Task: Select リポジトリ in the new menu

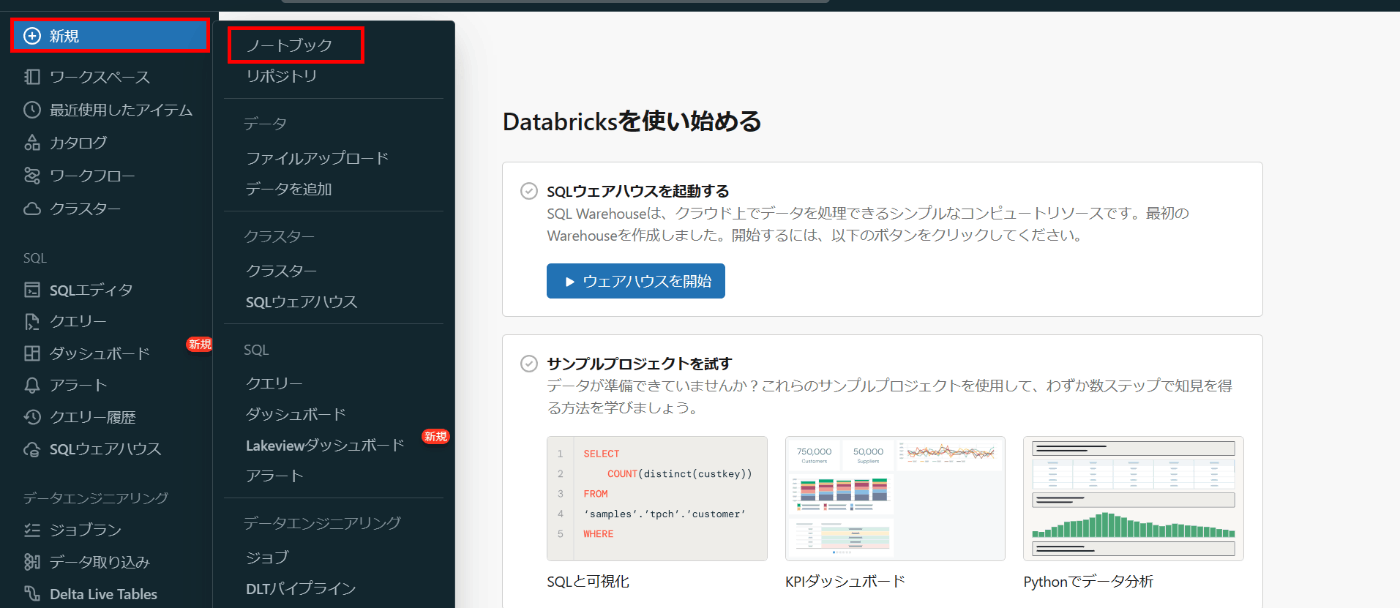Action: 282,76
